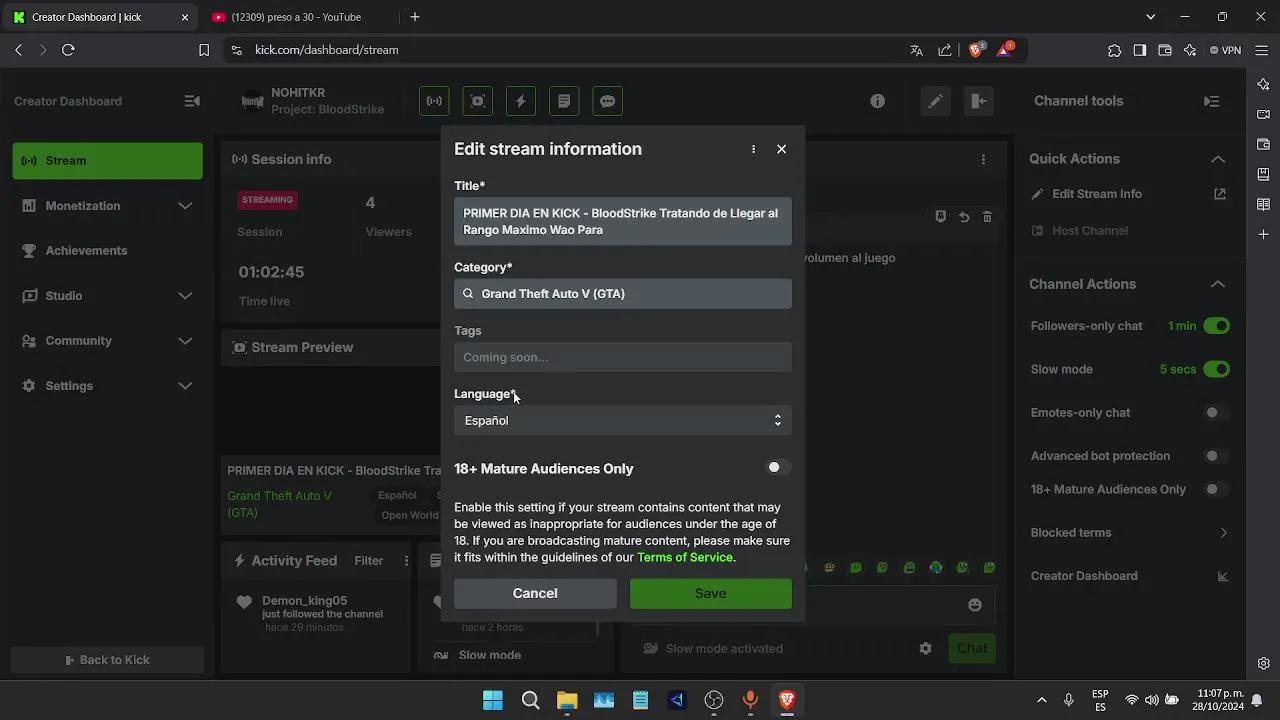The height and width of the screenshot is (720, 1280).
Task: Open the Language dropdown showing Español
Action: click(622, 421)
